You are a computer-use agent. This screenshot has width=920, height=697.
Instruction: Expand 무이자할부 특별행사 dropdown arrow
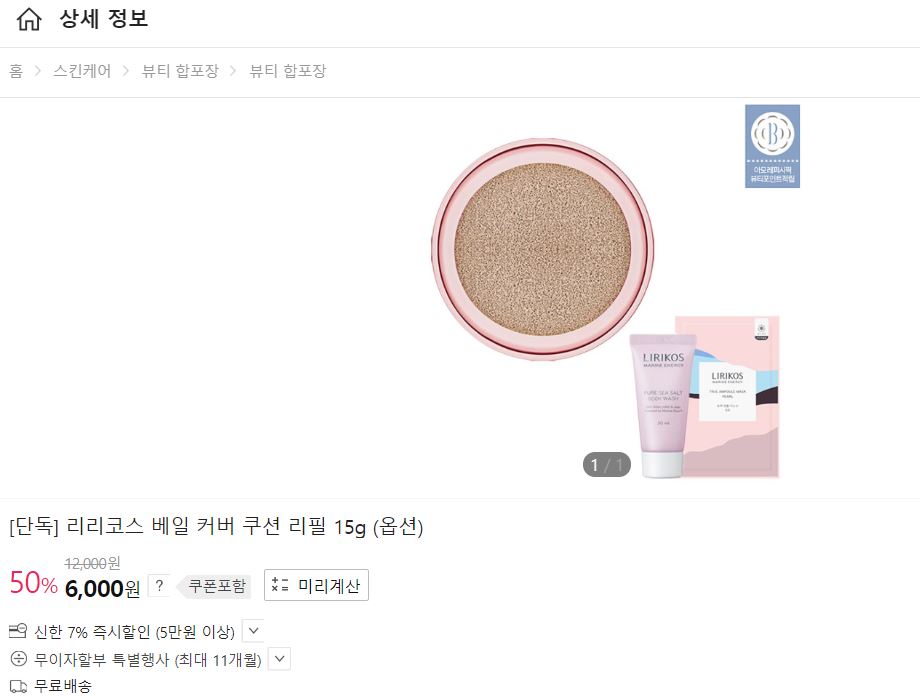[279, 658]
